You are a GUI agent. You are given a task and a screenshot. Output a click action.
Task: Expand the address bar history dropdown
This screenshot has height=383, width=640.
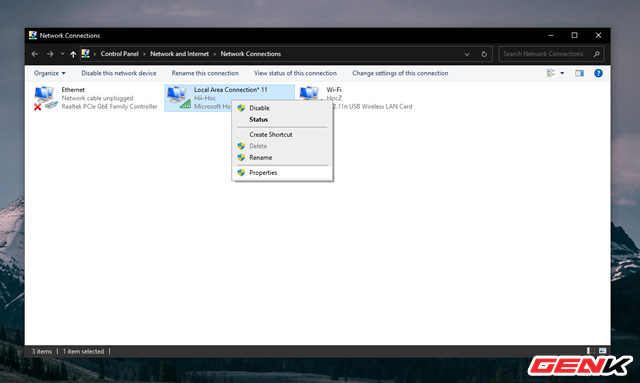467,54
